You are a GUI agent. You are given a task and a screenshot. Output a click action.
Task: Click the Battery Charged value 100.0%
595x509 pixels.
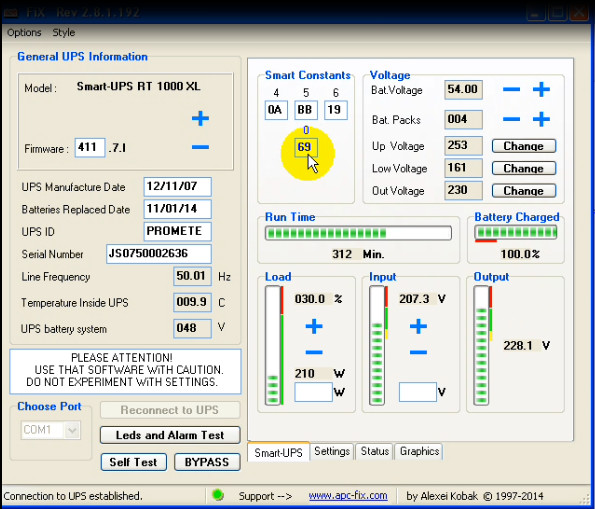pyautogui.click(x=520, y=254)
